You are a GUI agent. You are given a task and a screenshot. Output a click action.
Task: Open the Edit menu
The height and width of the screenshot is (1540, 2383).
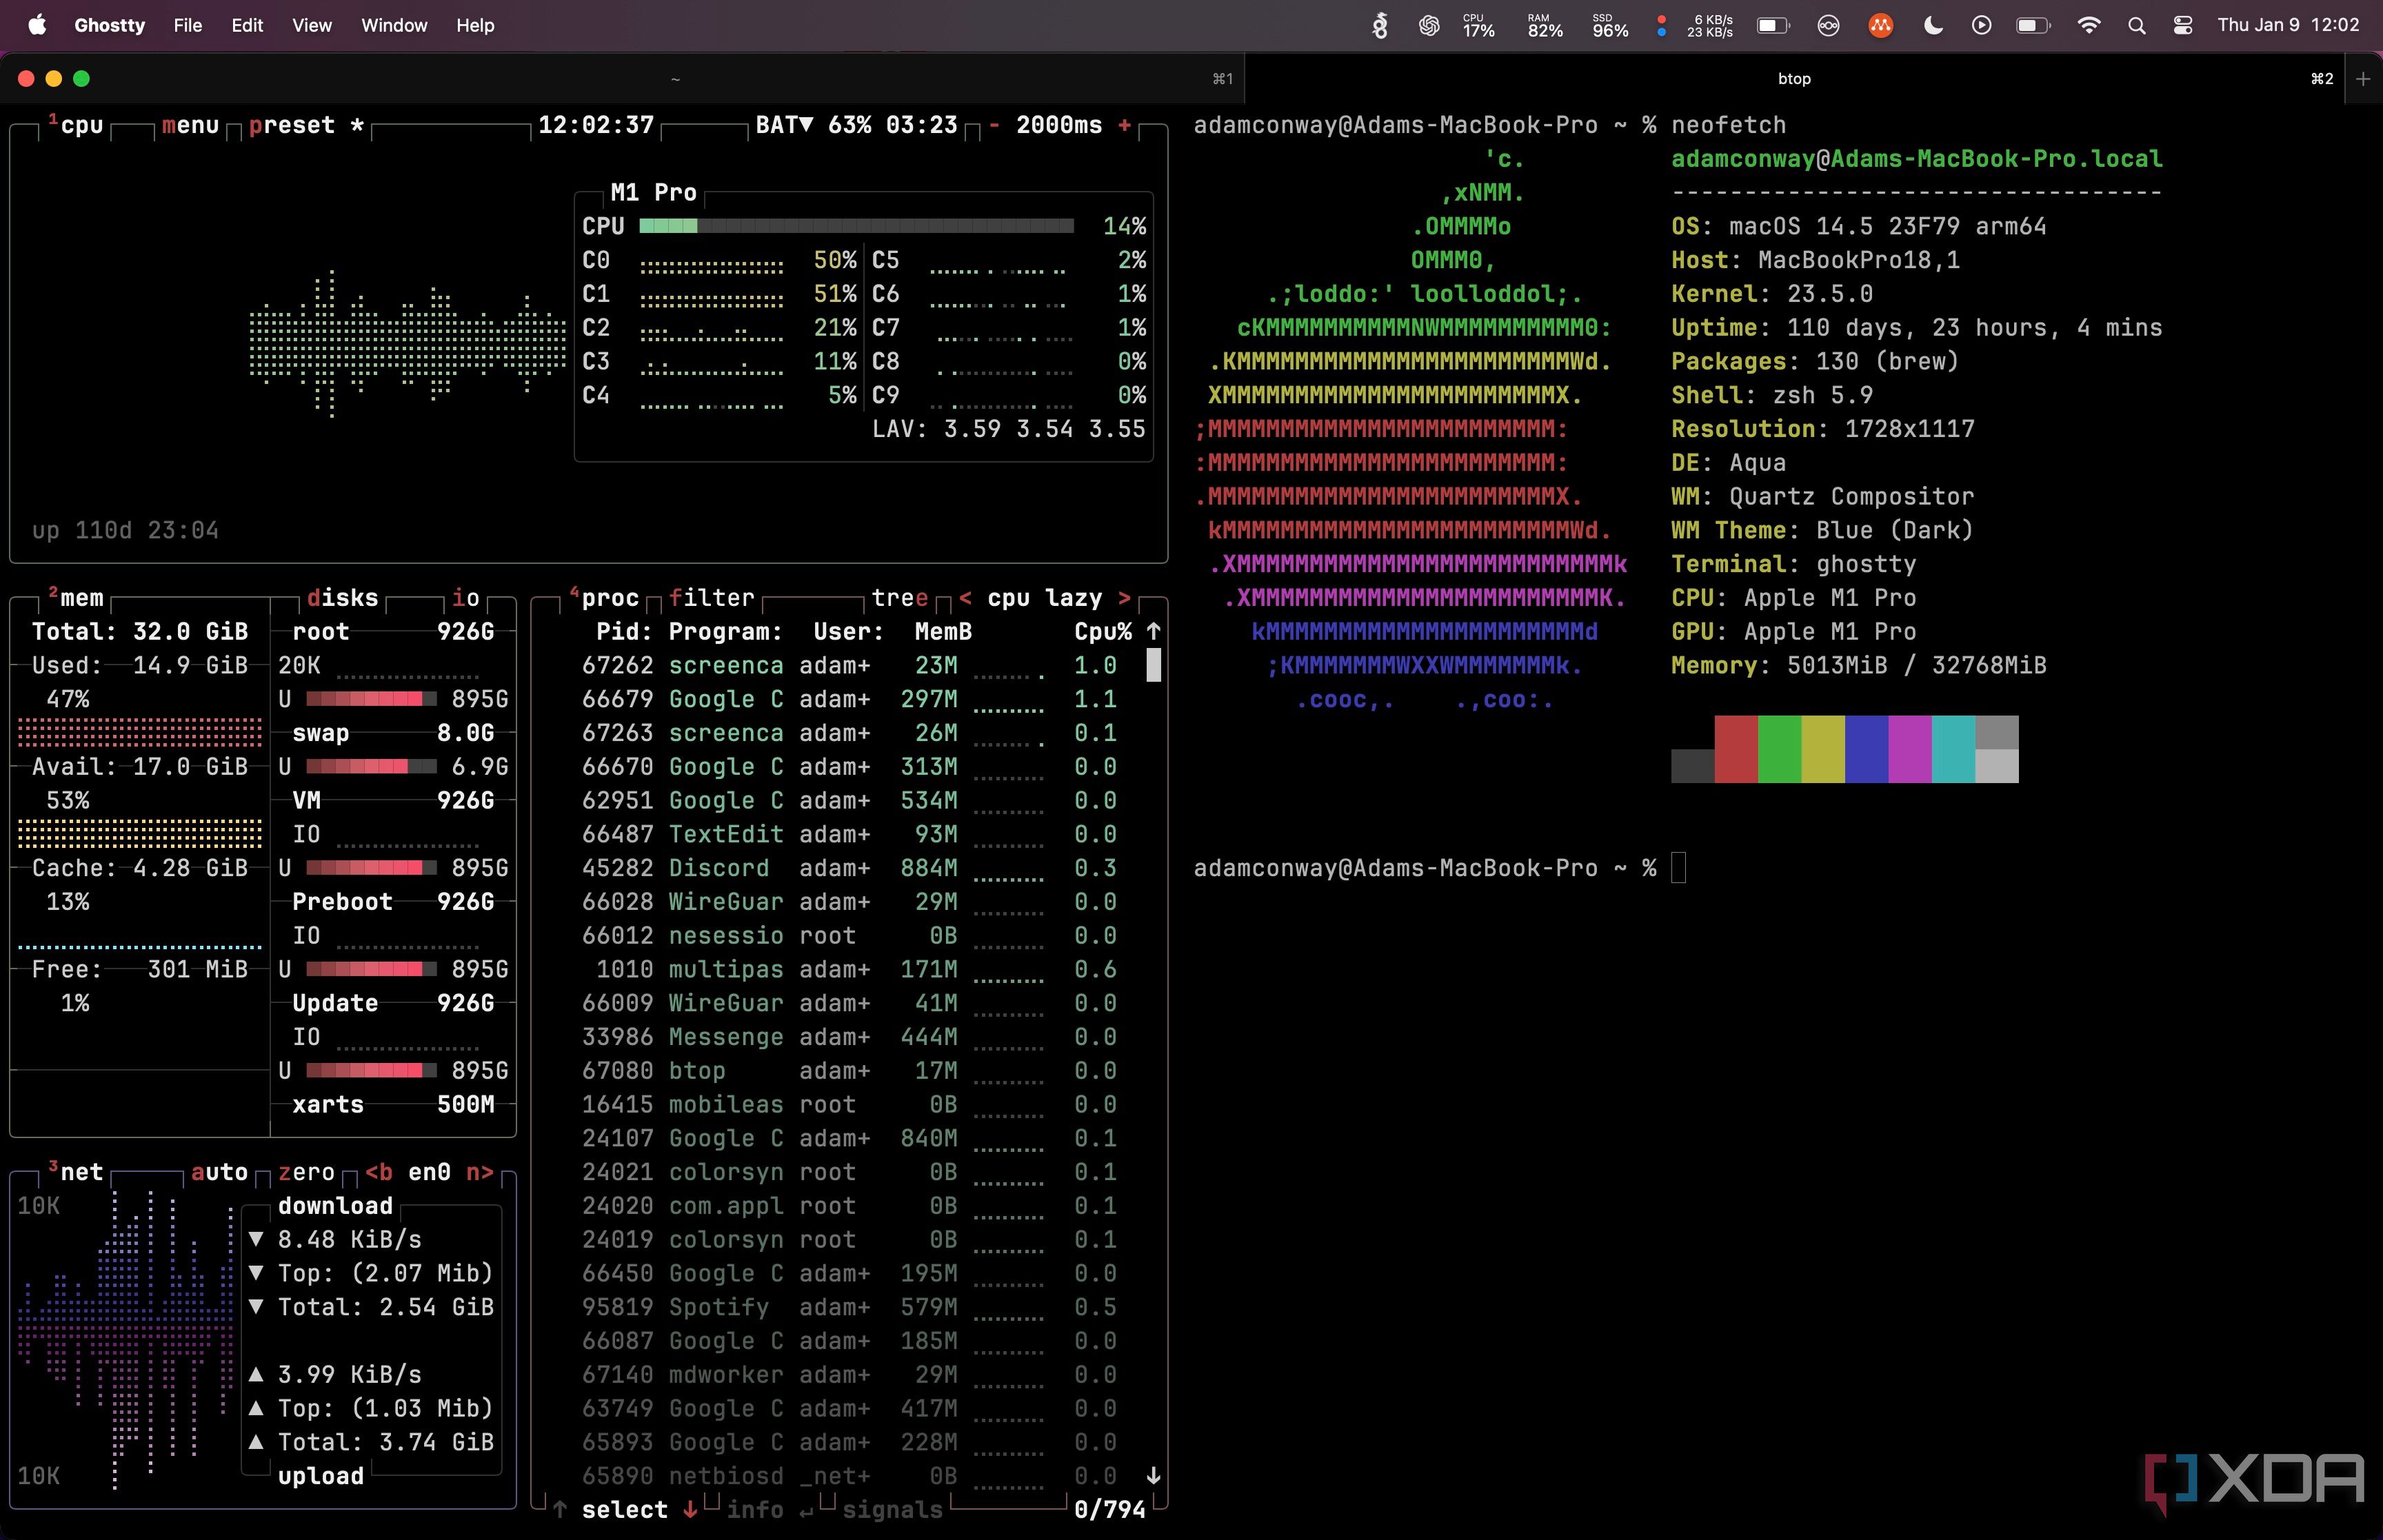(x=247, y=25)
